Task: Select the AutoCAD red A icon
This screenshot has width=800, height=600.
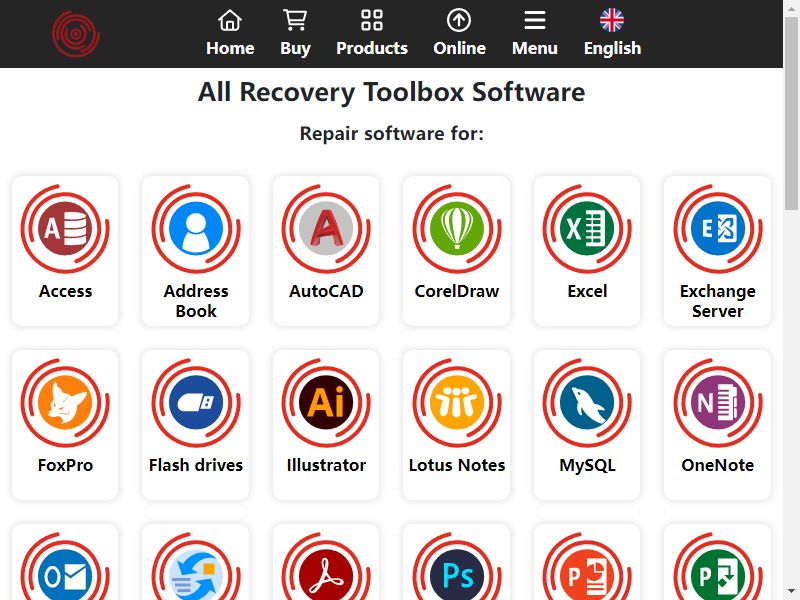Action: (326, 229)
